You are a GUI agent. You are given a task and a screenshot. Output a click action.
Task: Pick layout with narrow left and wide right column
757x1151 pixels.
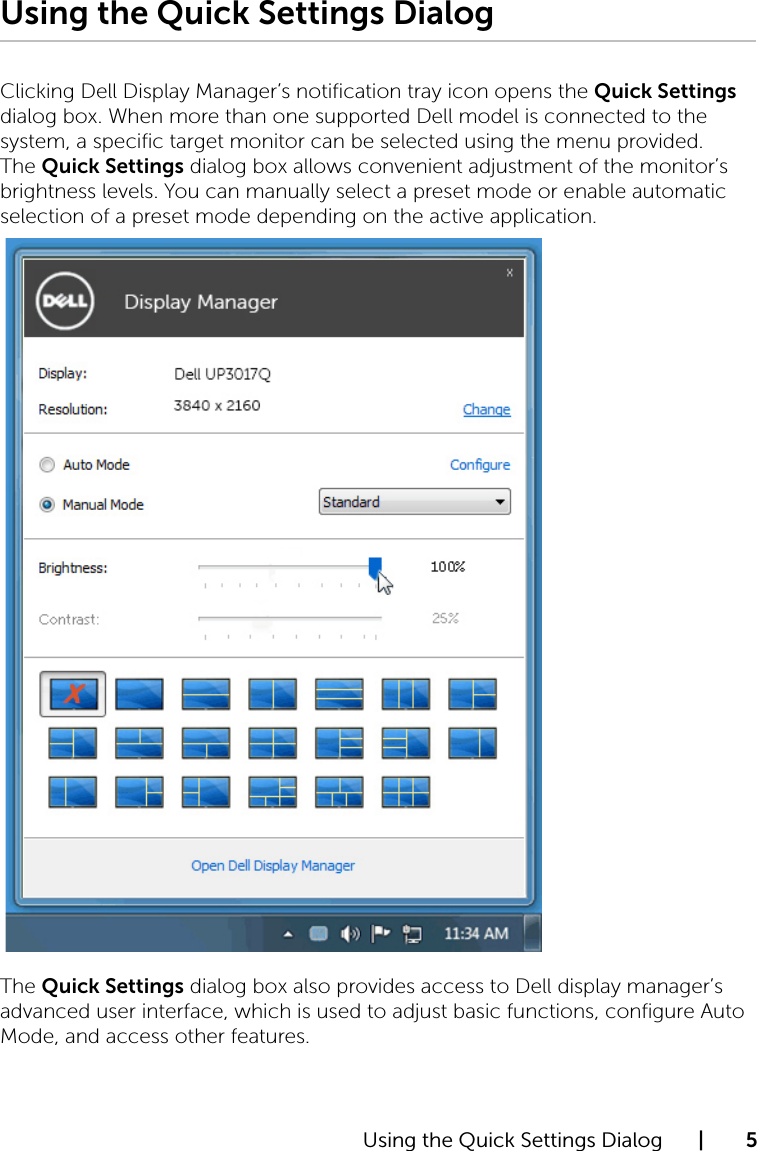pos(73,792)
